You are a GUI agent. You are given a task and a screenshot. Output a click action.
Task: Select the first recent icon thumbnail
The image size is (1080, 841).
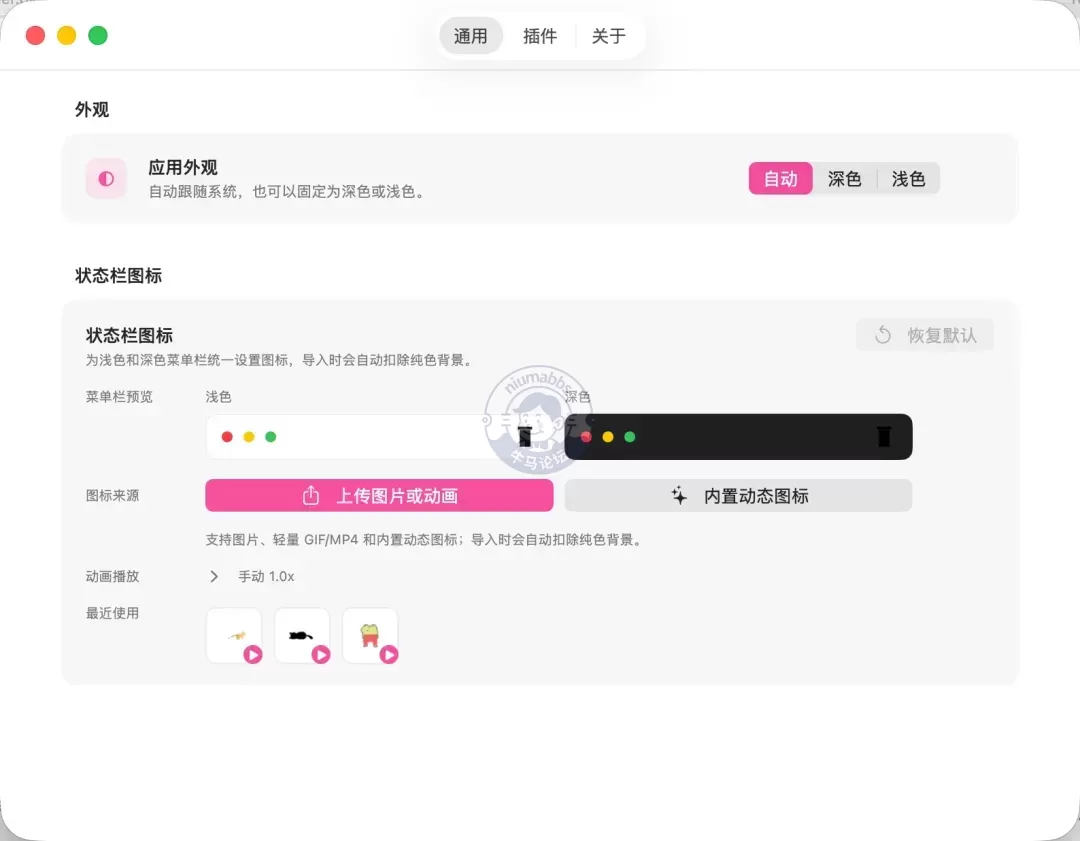[x=234, y=635]
